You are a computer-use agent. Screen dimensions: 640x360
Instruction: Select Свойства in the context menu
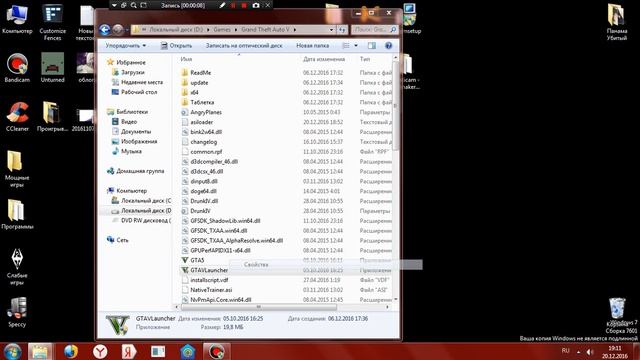(x=256, y=264)
